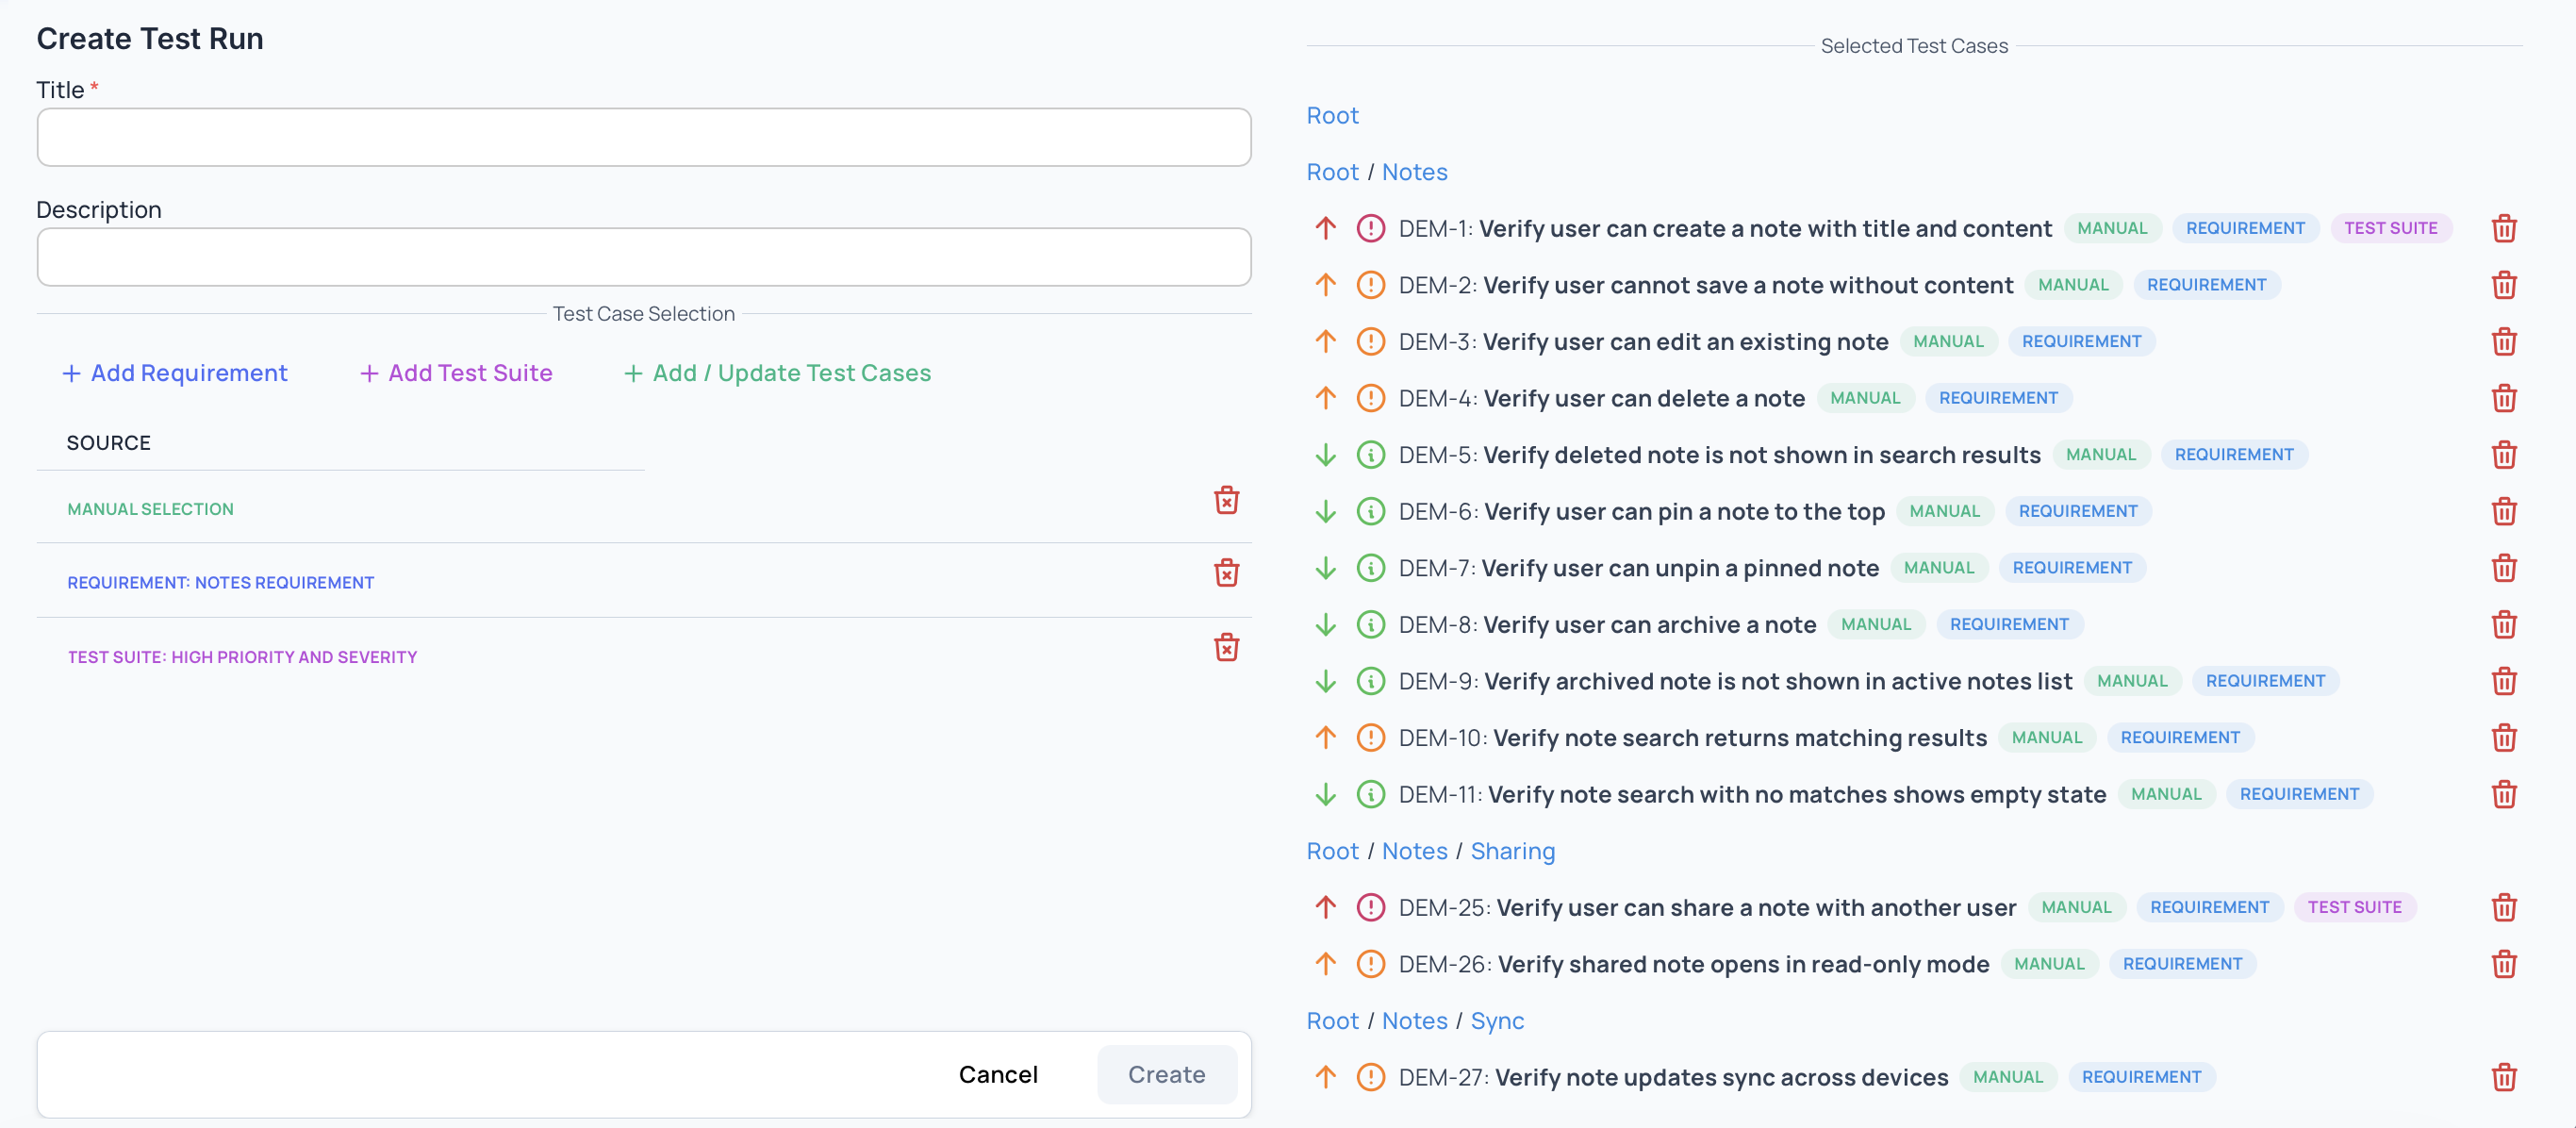
Task: Click the up arrow beside DEM-25
Action: (1325, 907)
